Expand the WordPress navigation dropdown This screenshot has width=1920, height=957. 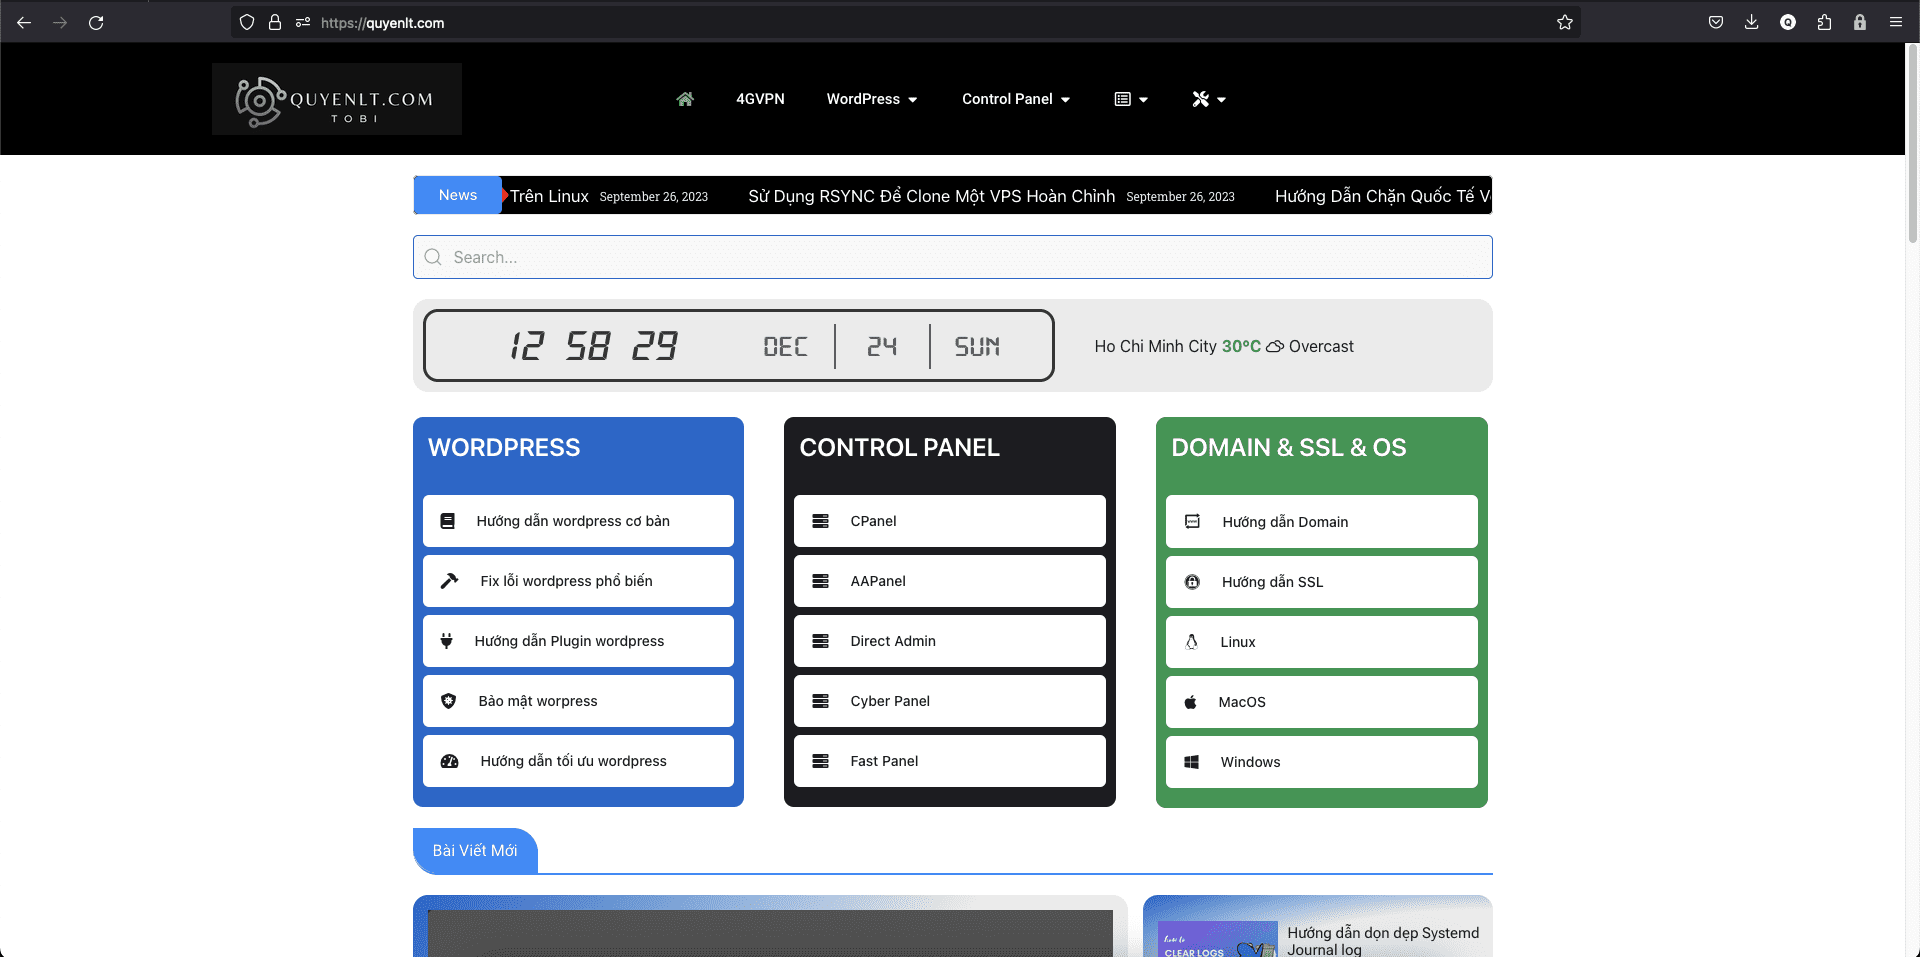[871, 99]
